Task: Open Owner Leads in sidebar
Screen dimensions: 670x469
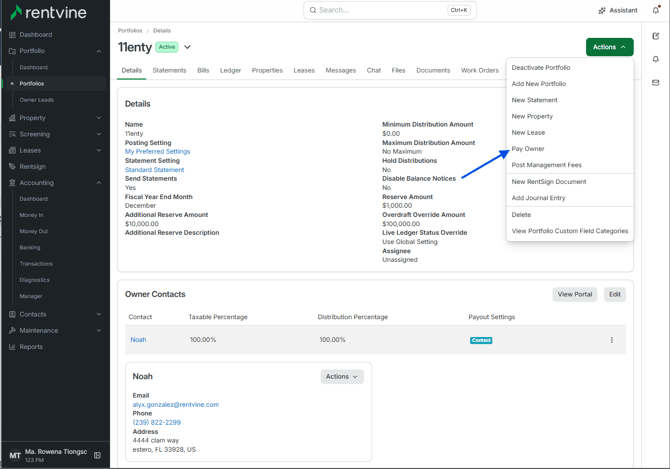Action: click(x=36, y=100)
